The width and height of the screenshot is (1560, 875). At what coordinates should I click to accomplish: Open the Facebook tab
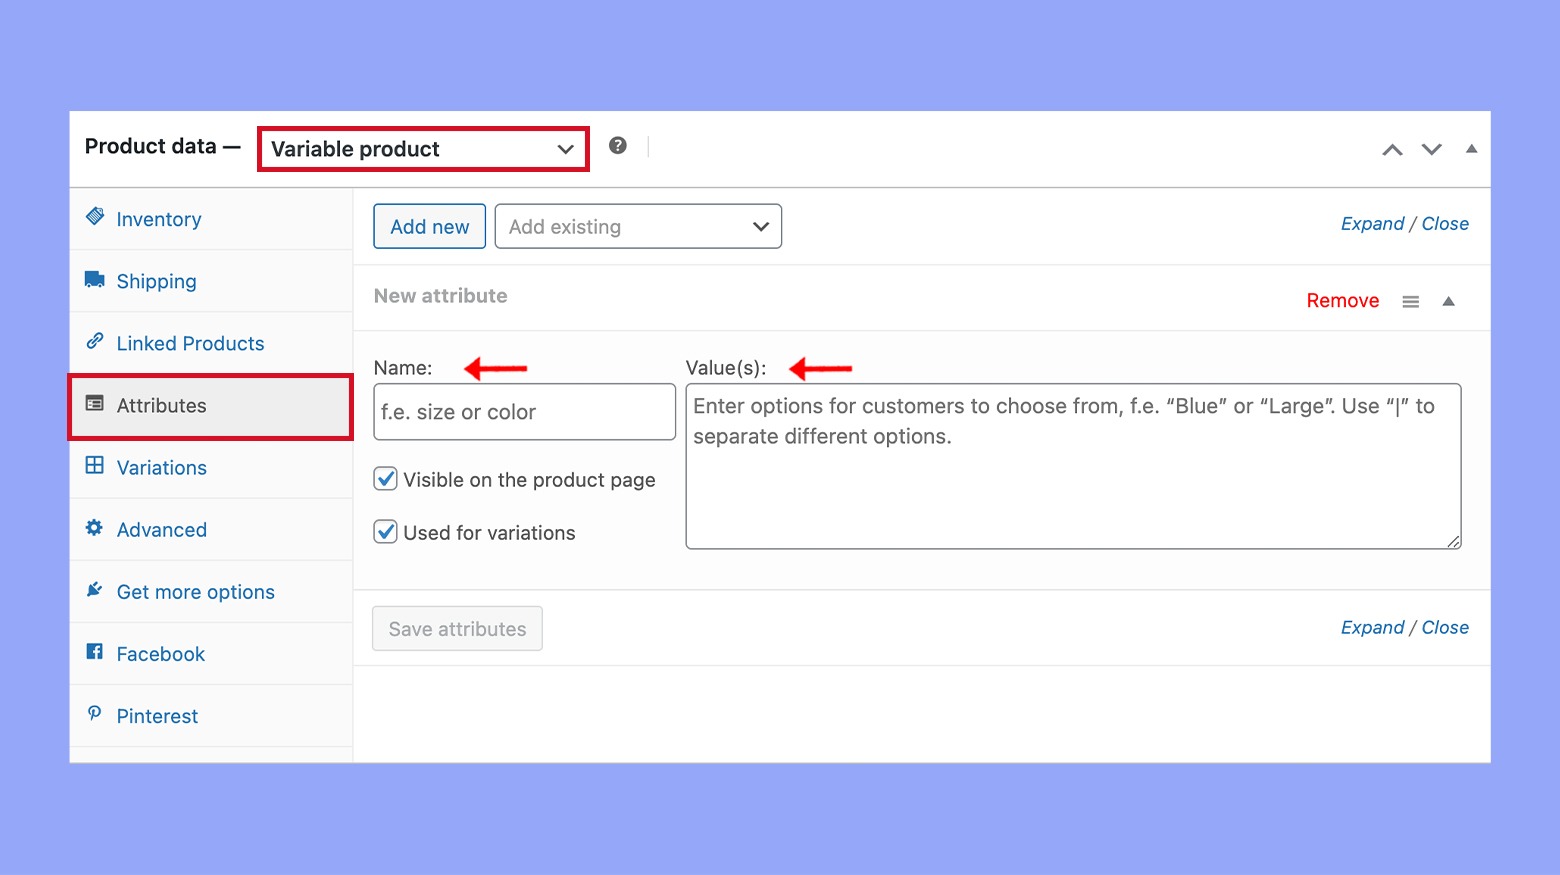coord(211,653)
